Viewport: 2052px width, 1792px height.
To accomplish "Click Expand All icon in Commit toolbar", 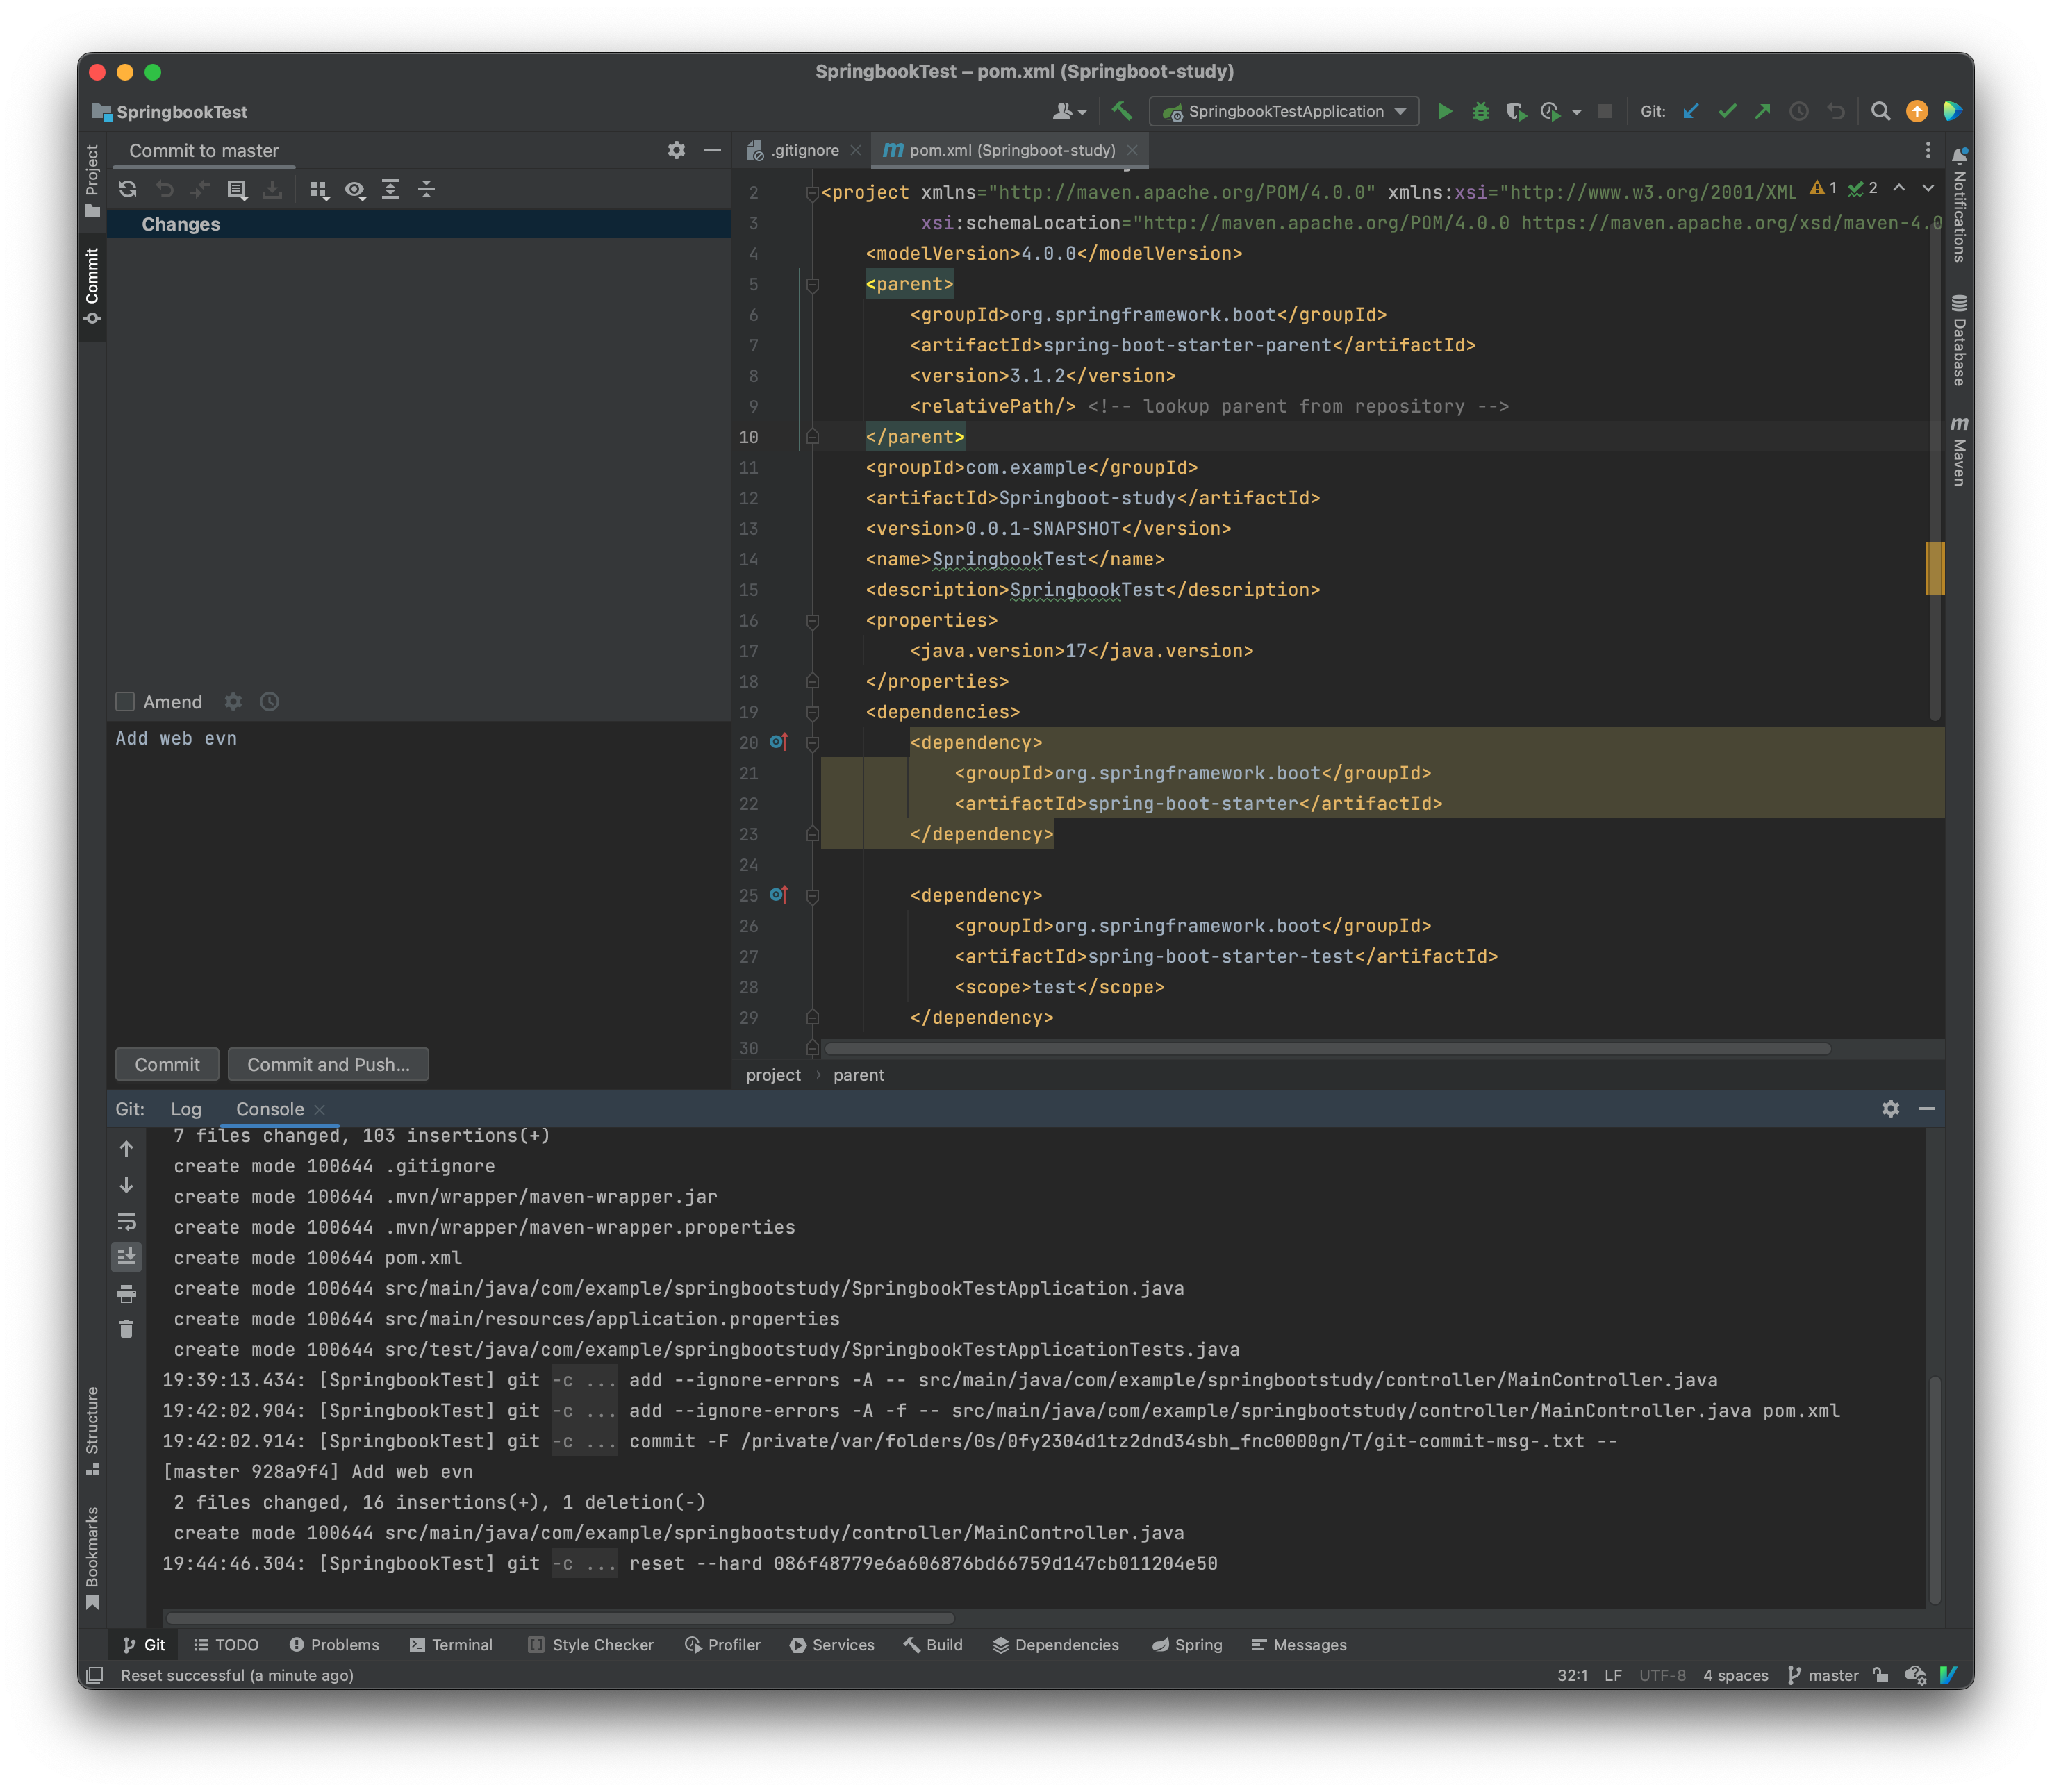I will coord(391,189).
